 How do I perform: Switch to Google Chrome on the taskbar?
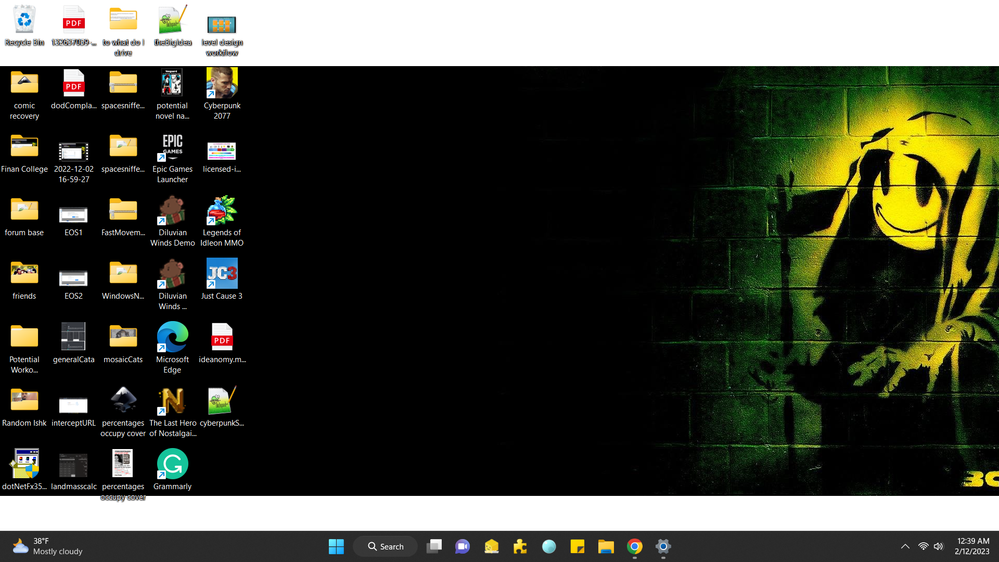(635, 546)
